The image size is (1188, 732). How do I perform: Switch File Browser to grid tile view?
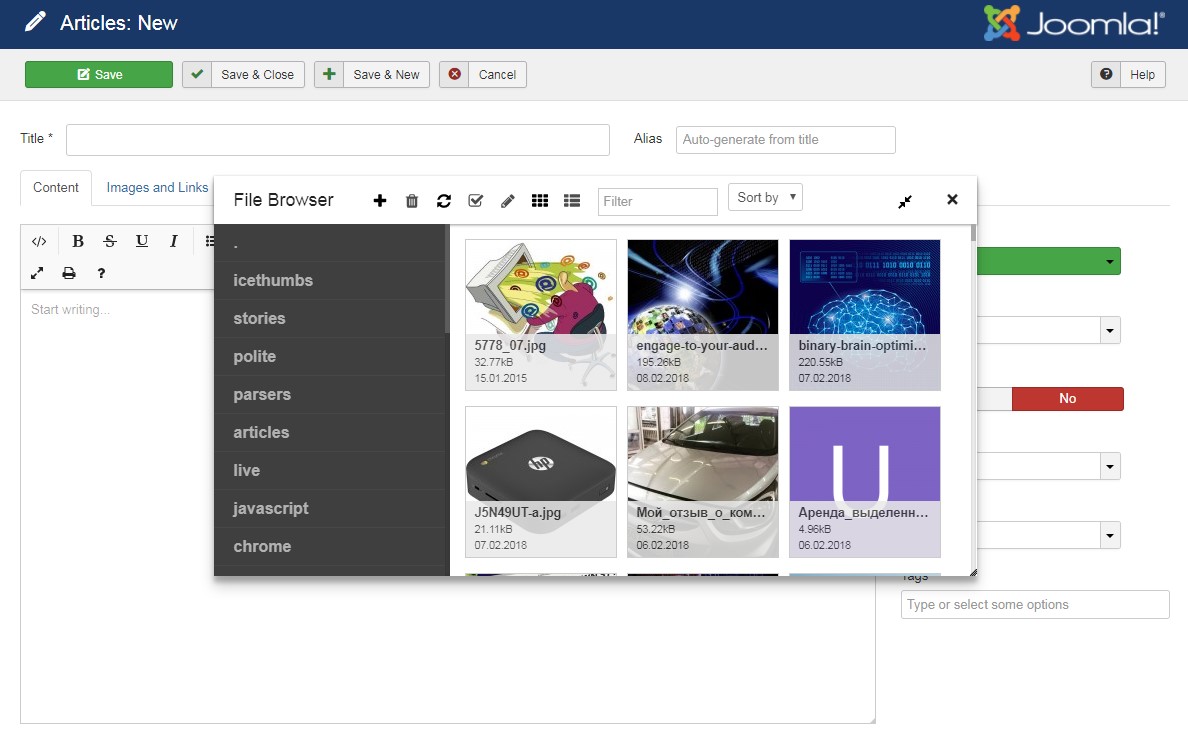tap(540, 201)
